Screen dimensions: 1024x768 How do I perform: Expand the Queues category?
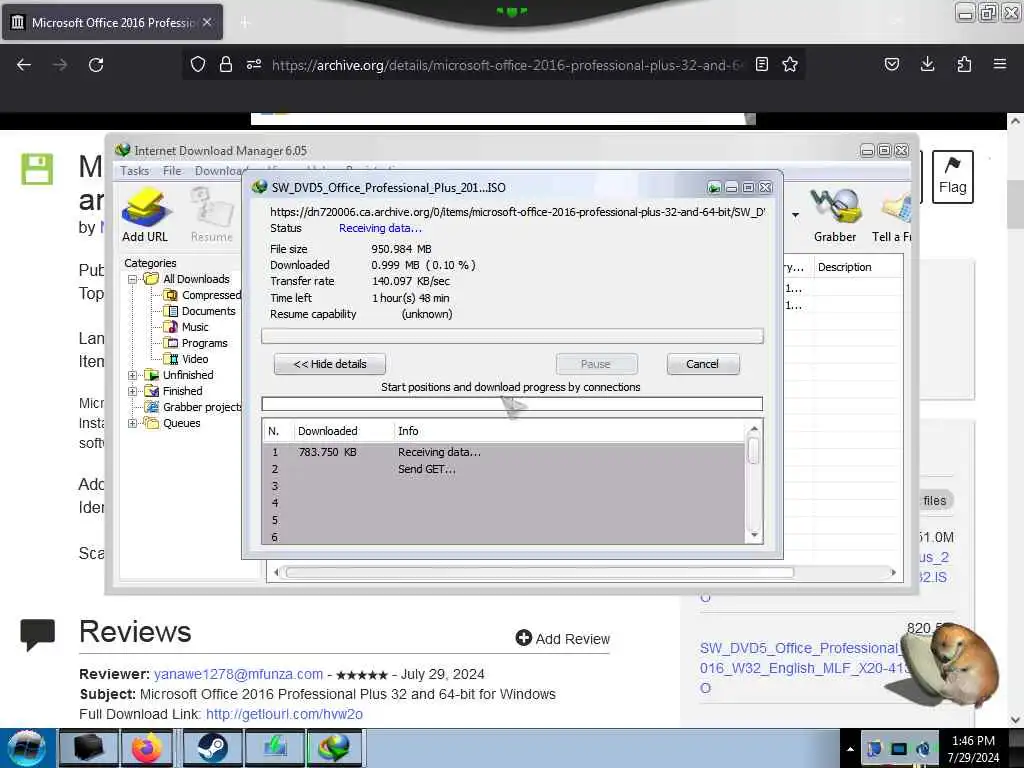click(x=133, y=423)
